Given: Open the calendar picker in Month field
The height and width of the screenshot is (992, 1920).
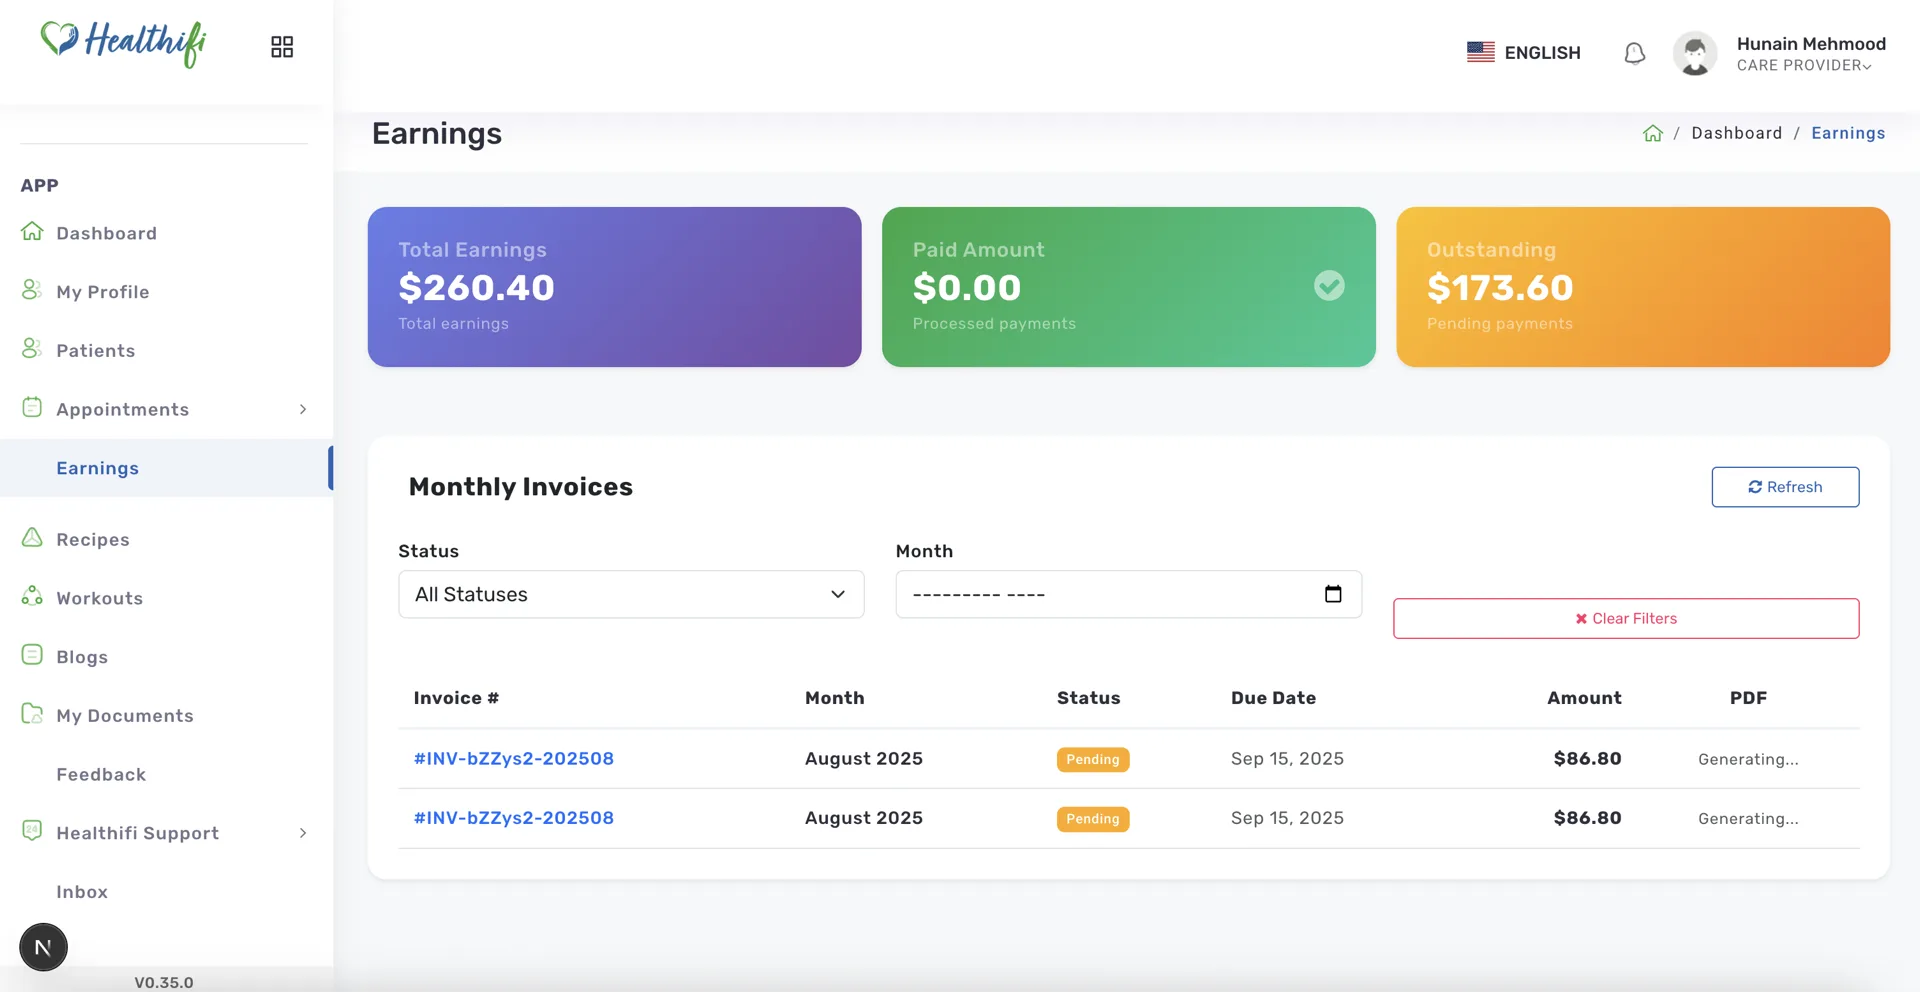Looking at the screenshot, I should tap(1333, 594).
